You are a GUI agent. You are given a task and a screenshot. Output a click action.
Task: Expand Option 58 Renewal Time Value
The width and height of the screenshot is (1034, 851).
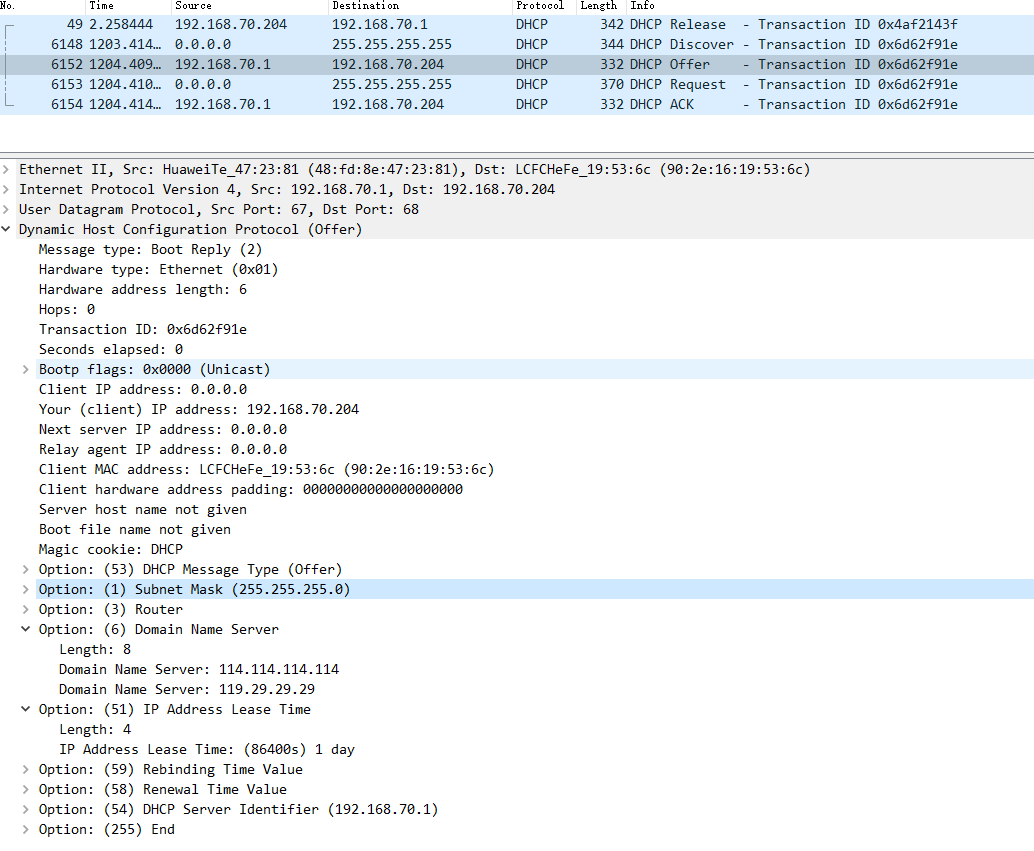(x=27, y=790)
